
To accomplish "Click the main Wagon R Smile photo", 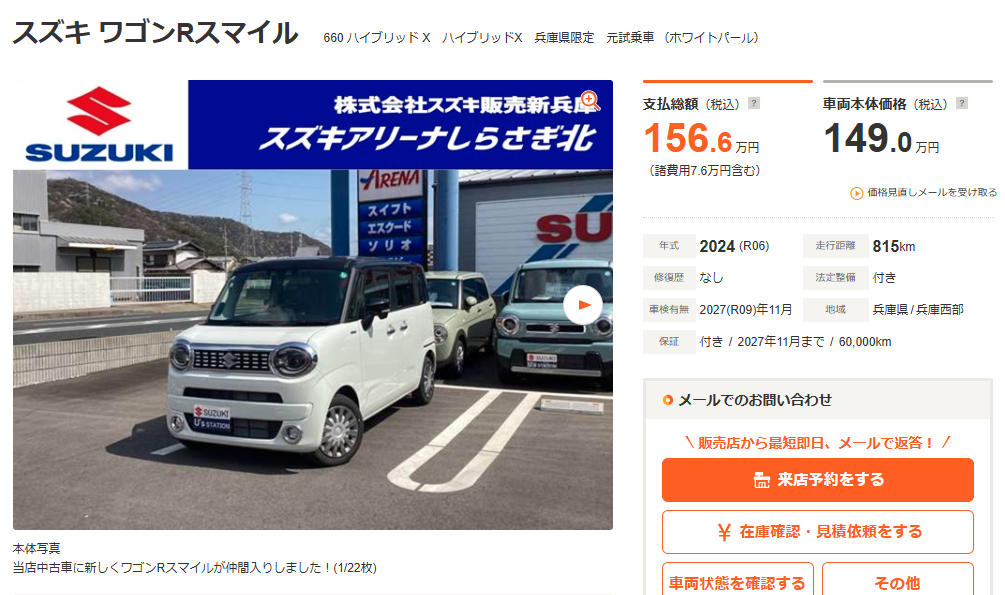I will tap(313, 349).
